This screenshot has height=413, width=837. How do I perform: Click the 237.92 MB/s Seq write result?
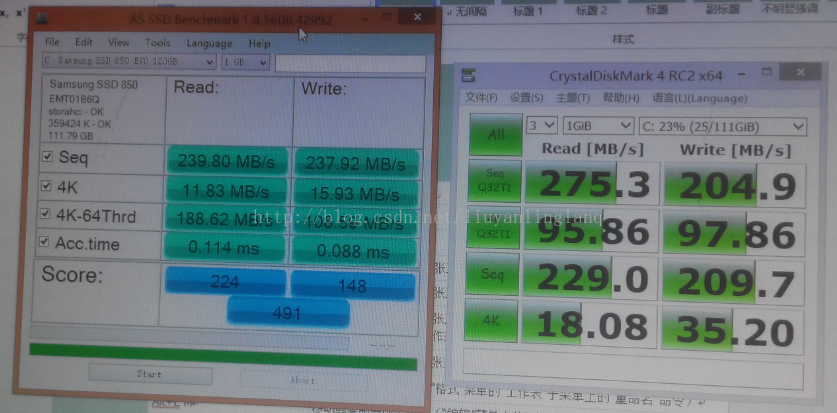coord(356,163)
